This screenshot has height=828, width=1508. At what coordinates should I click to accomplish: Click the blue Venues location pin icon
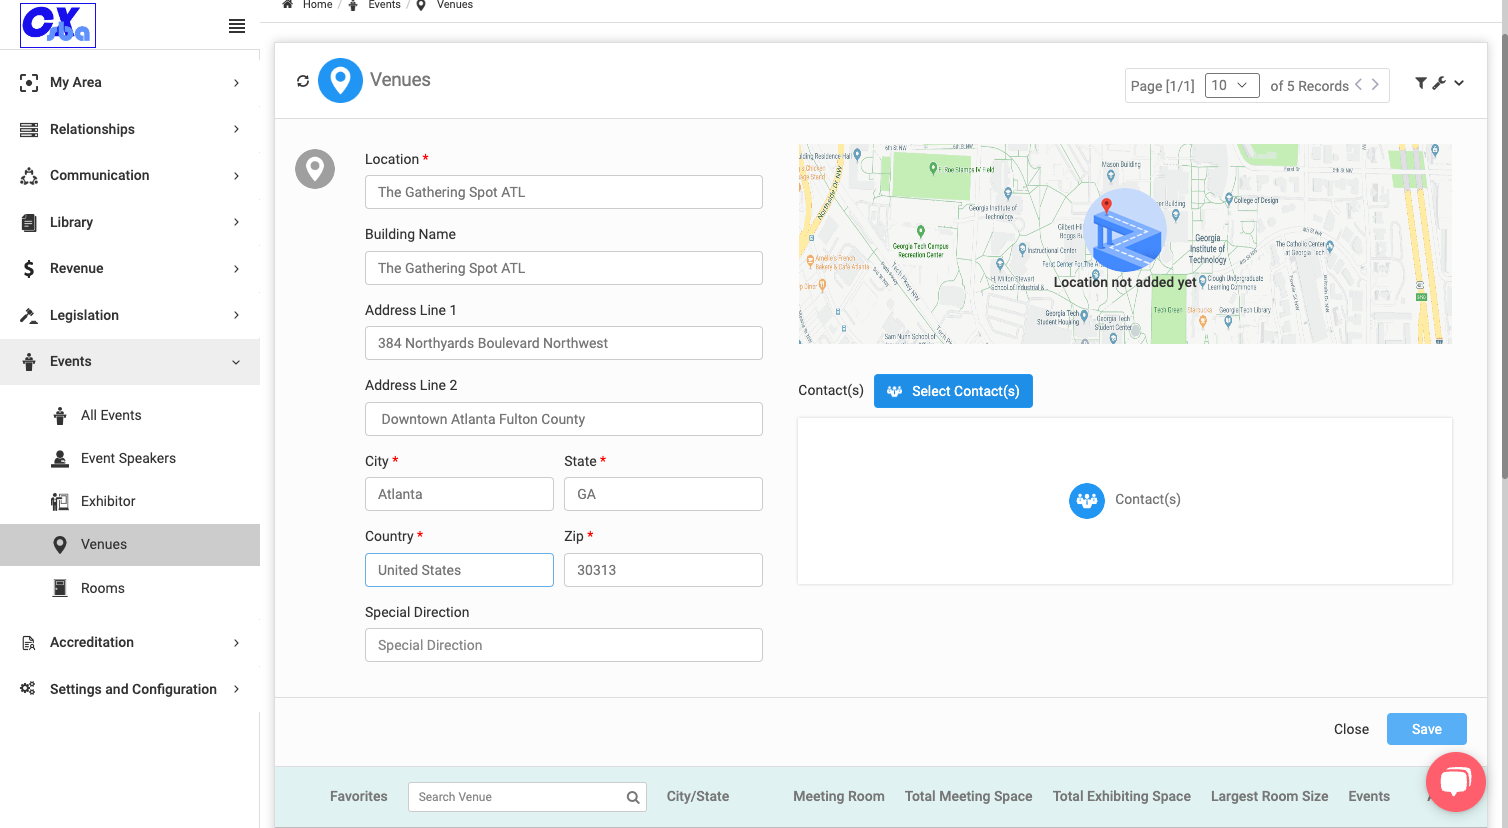click(340, 80)
